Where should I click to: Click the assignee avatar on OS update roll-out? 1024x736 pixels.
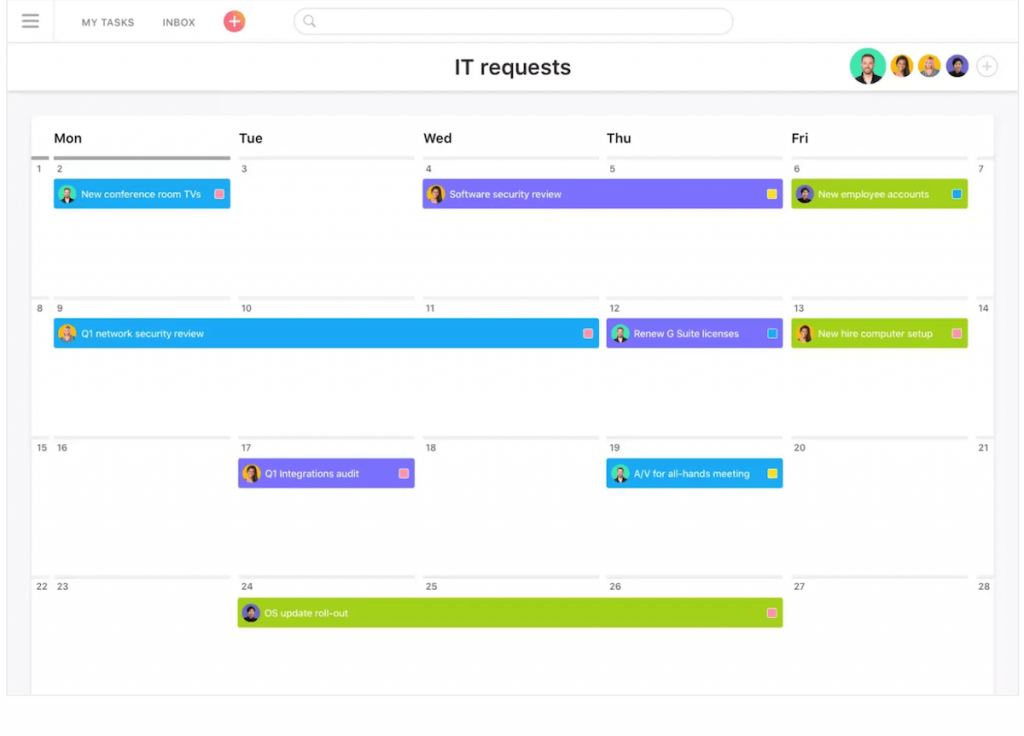[x=251, y=612]
